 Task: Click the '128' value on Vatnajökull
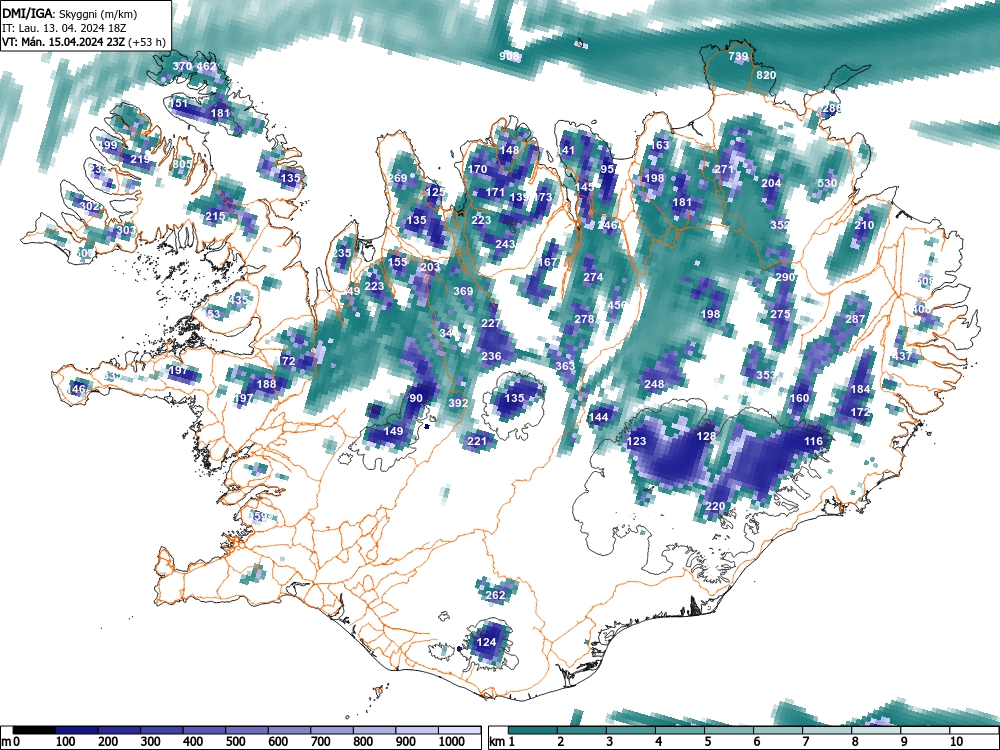coord(706,436)
